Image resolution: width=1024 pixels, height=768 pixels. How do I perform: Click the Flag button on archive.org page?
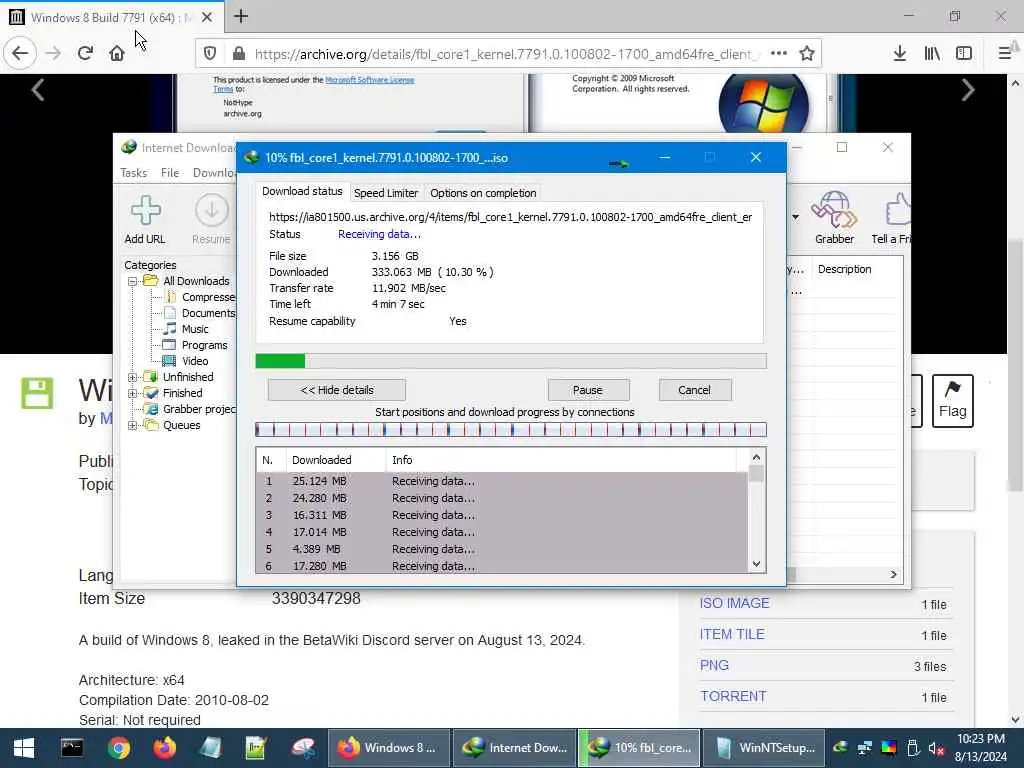[953, 400]
